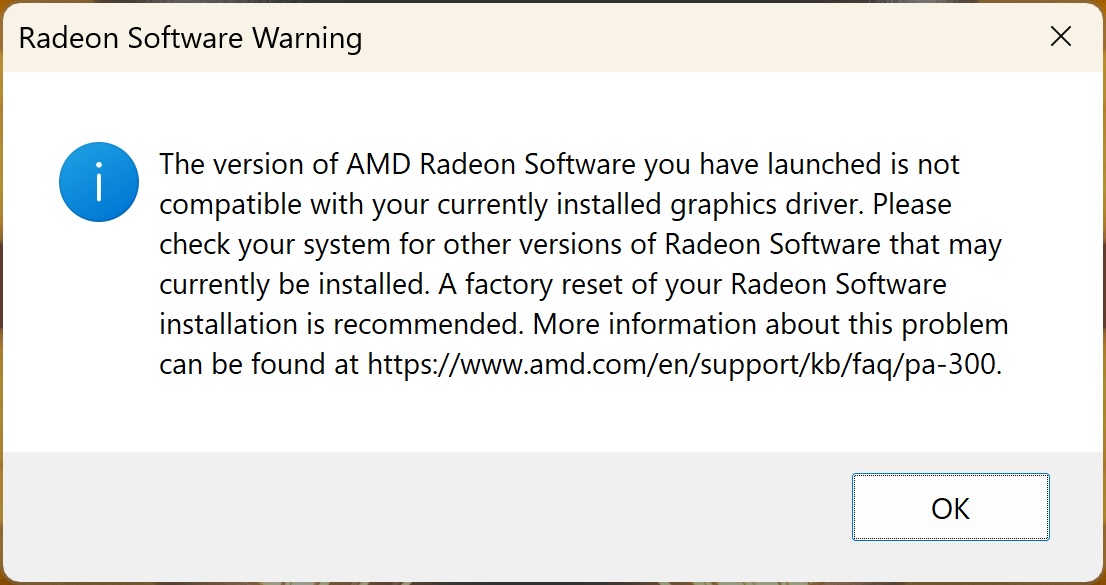This screenshot has height=585, width=1106.
Task: Click the blue information icon
Action: click(x=98, y=182)
